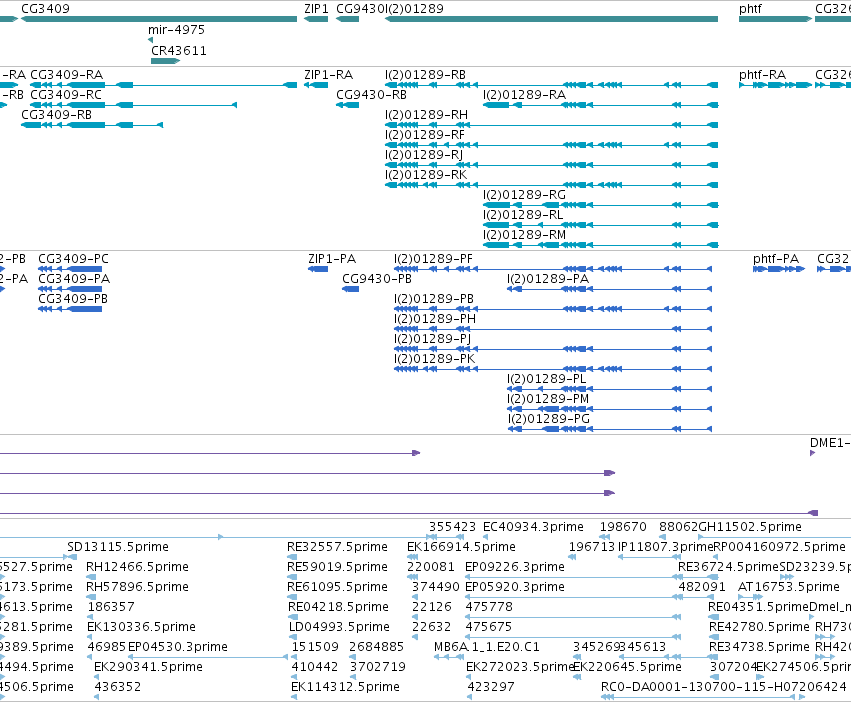
Task: Select the CG3409 gene label
Action: (x=45, y=9)
